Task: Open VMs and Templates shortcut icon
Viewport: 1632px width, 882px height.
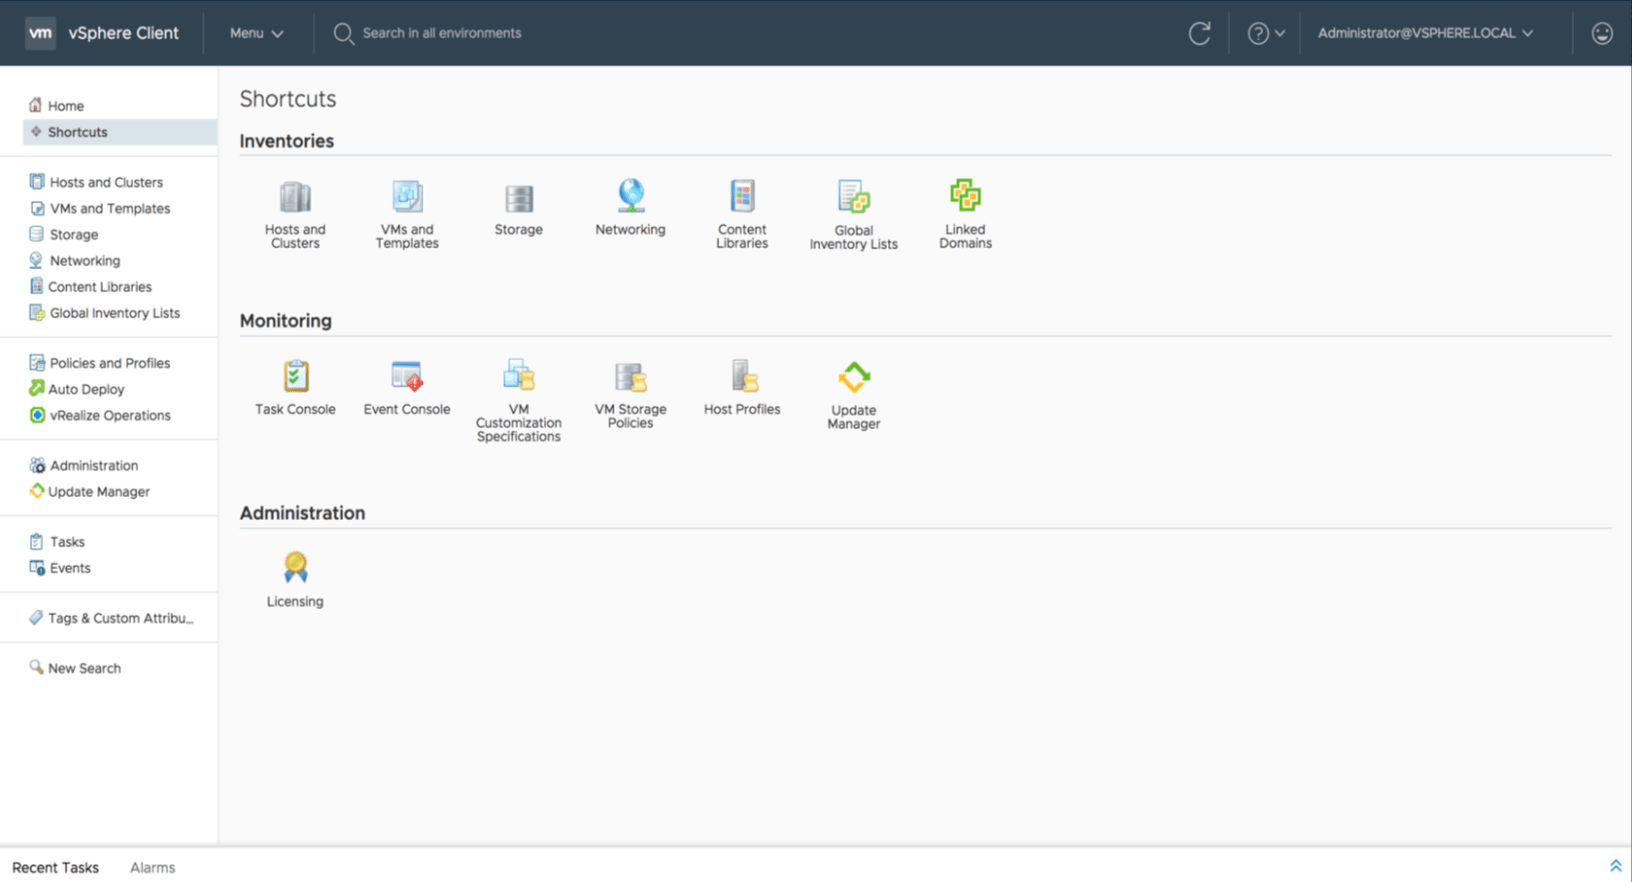Action: pos(407,197)
